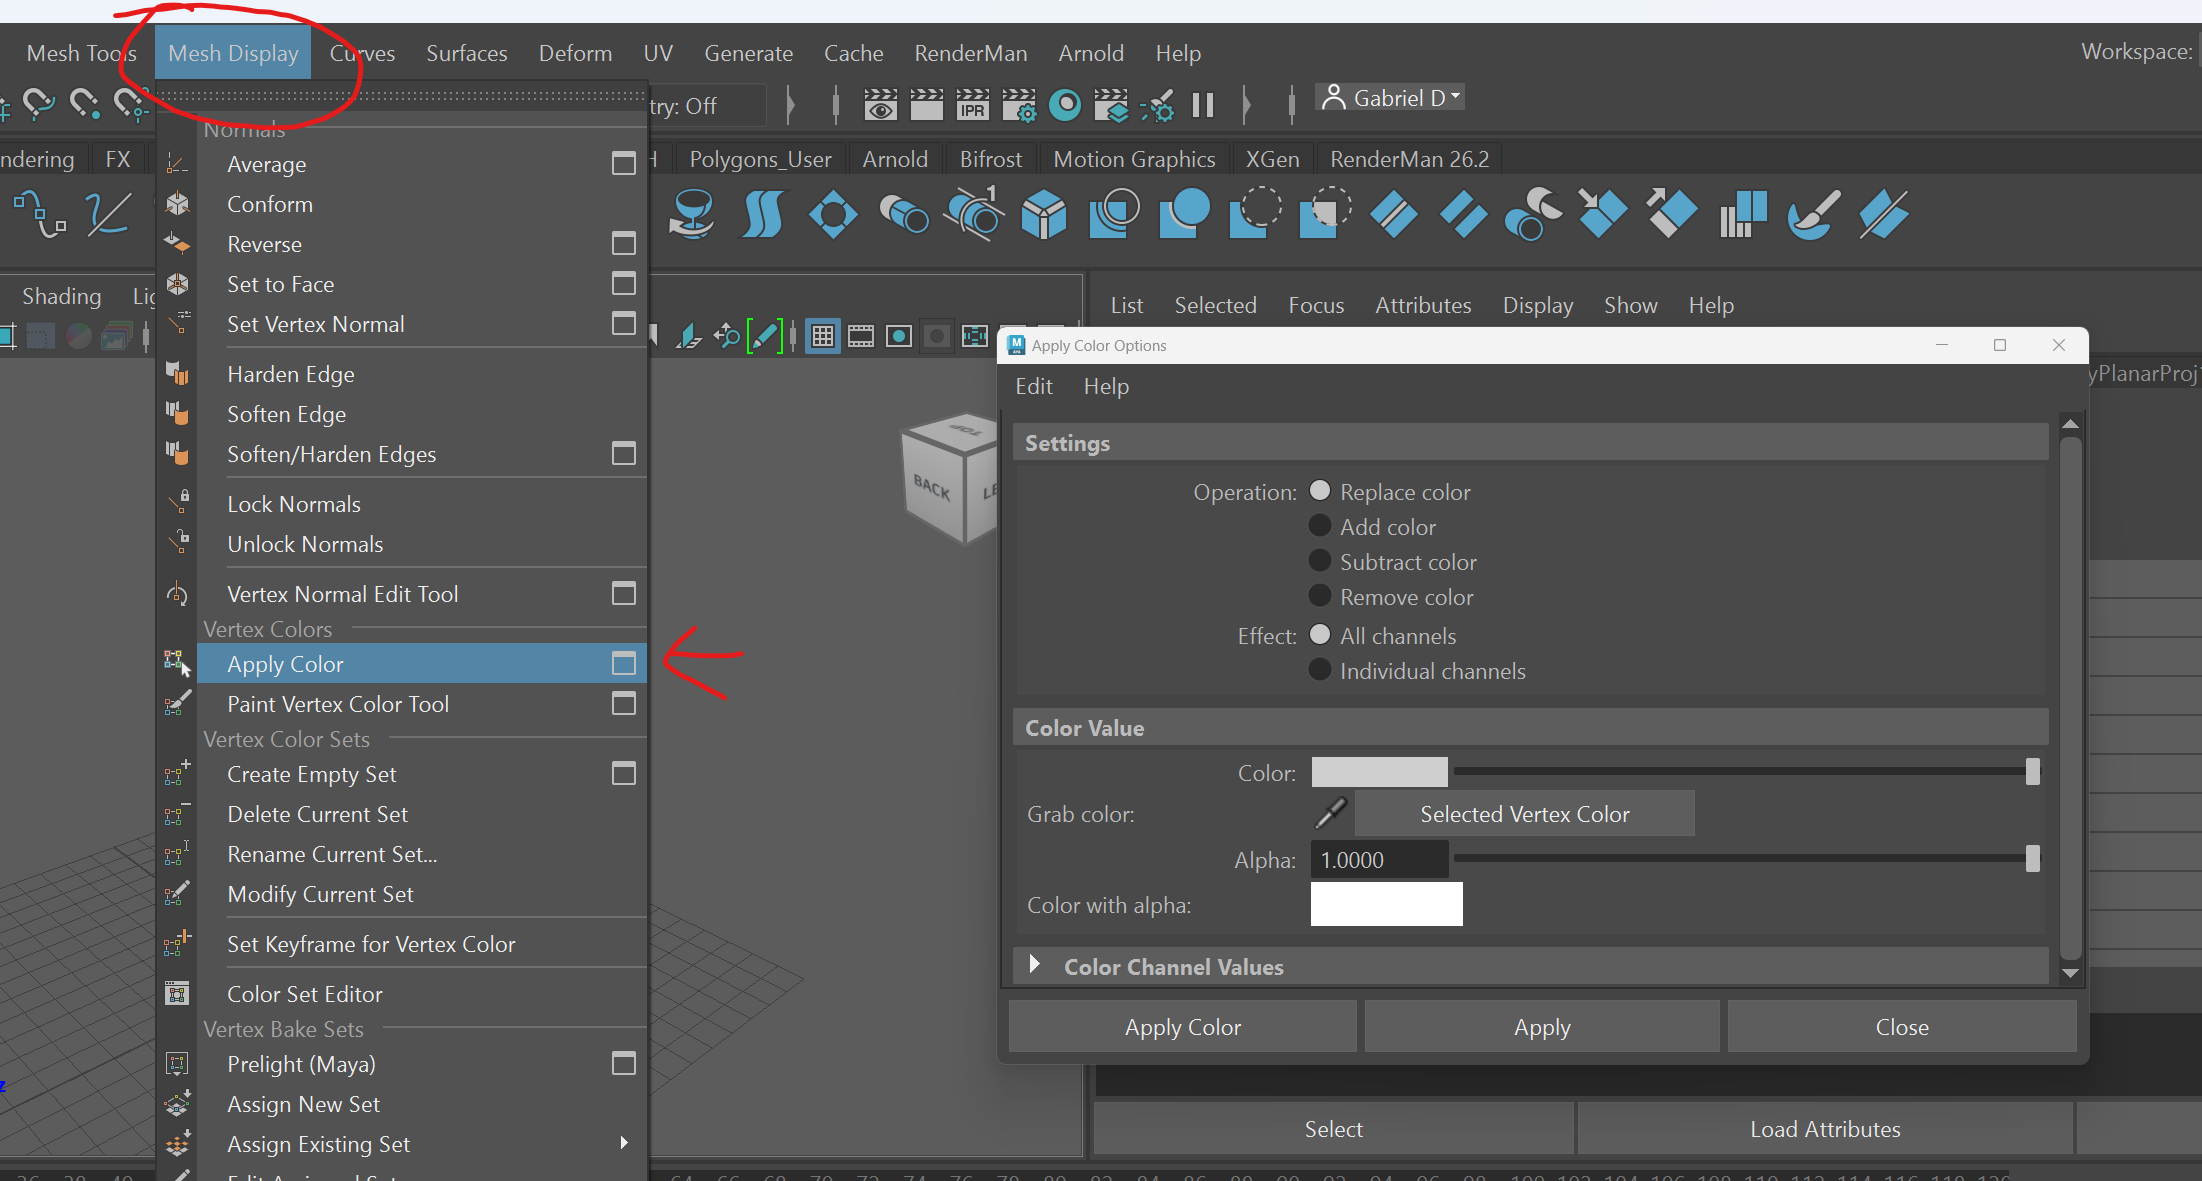Enable Individual channels radio button
This screenshot has width=2202, height=1181.
1320,670
